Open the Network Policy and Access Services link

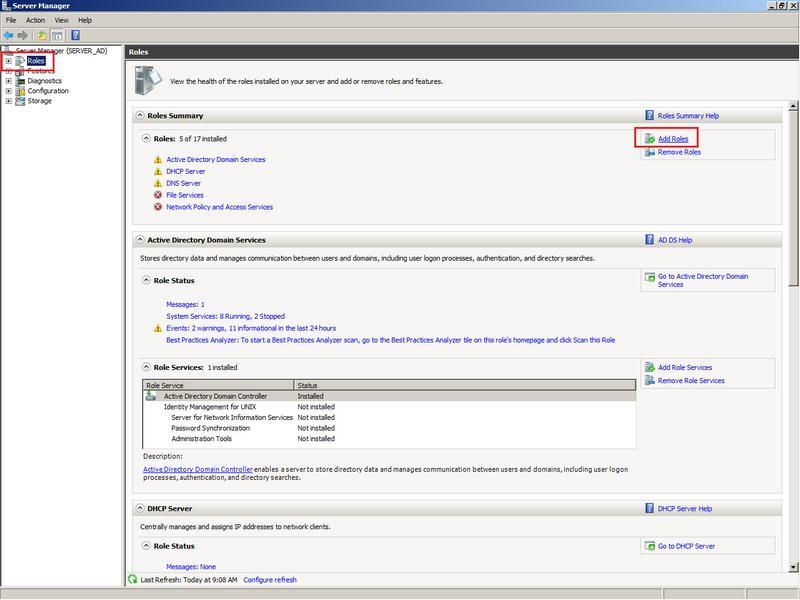(x=219, y=207)
